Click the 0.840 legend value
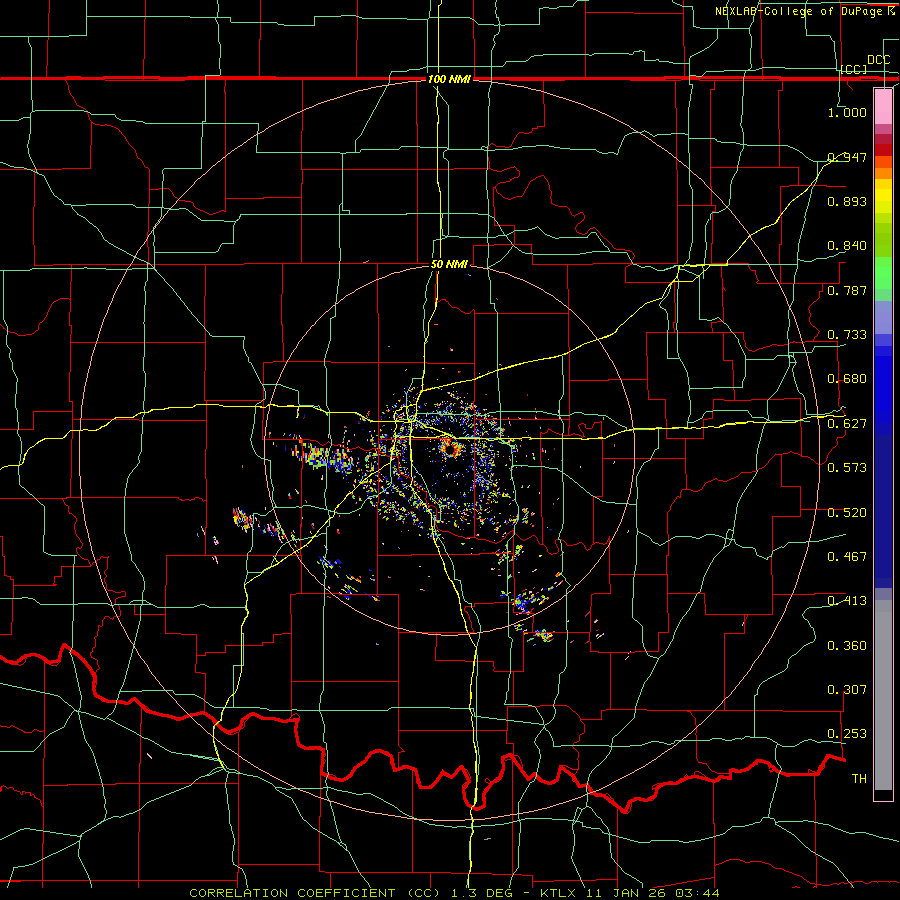The width and height of the screenshot is (900, 900). point(847,246)
